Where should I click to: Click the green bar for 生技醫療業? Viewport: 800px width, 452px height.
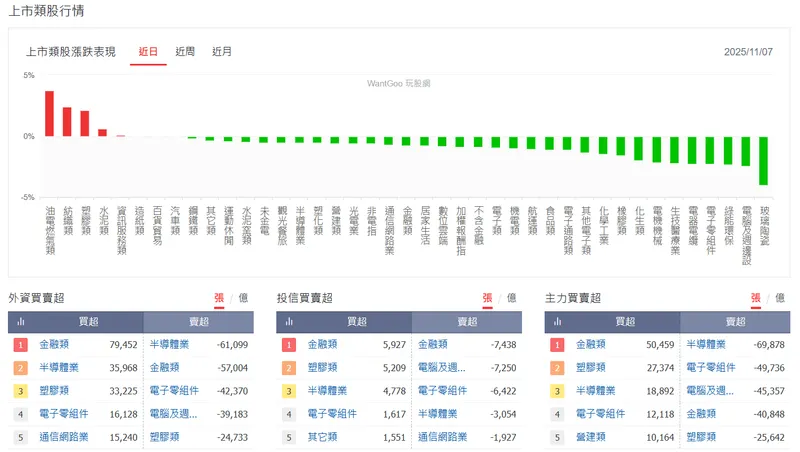[x=674, y=150]
